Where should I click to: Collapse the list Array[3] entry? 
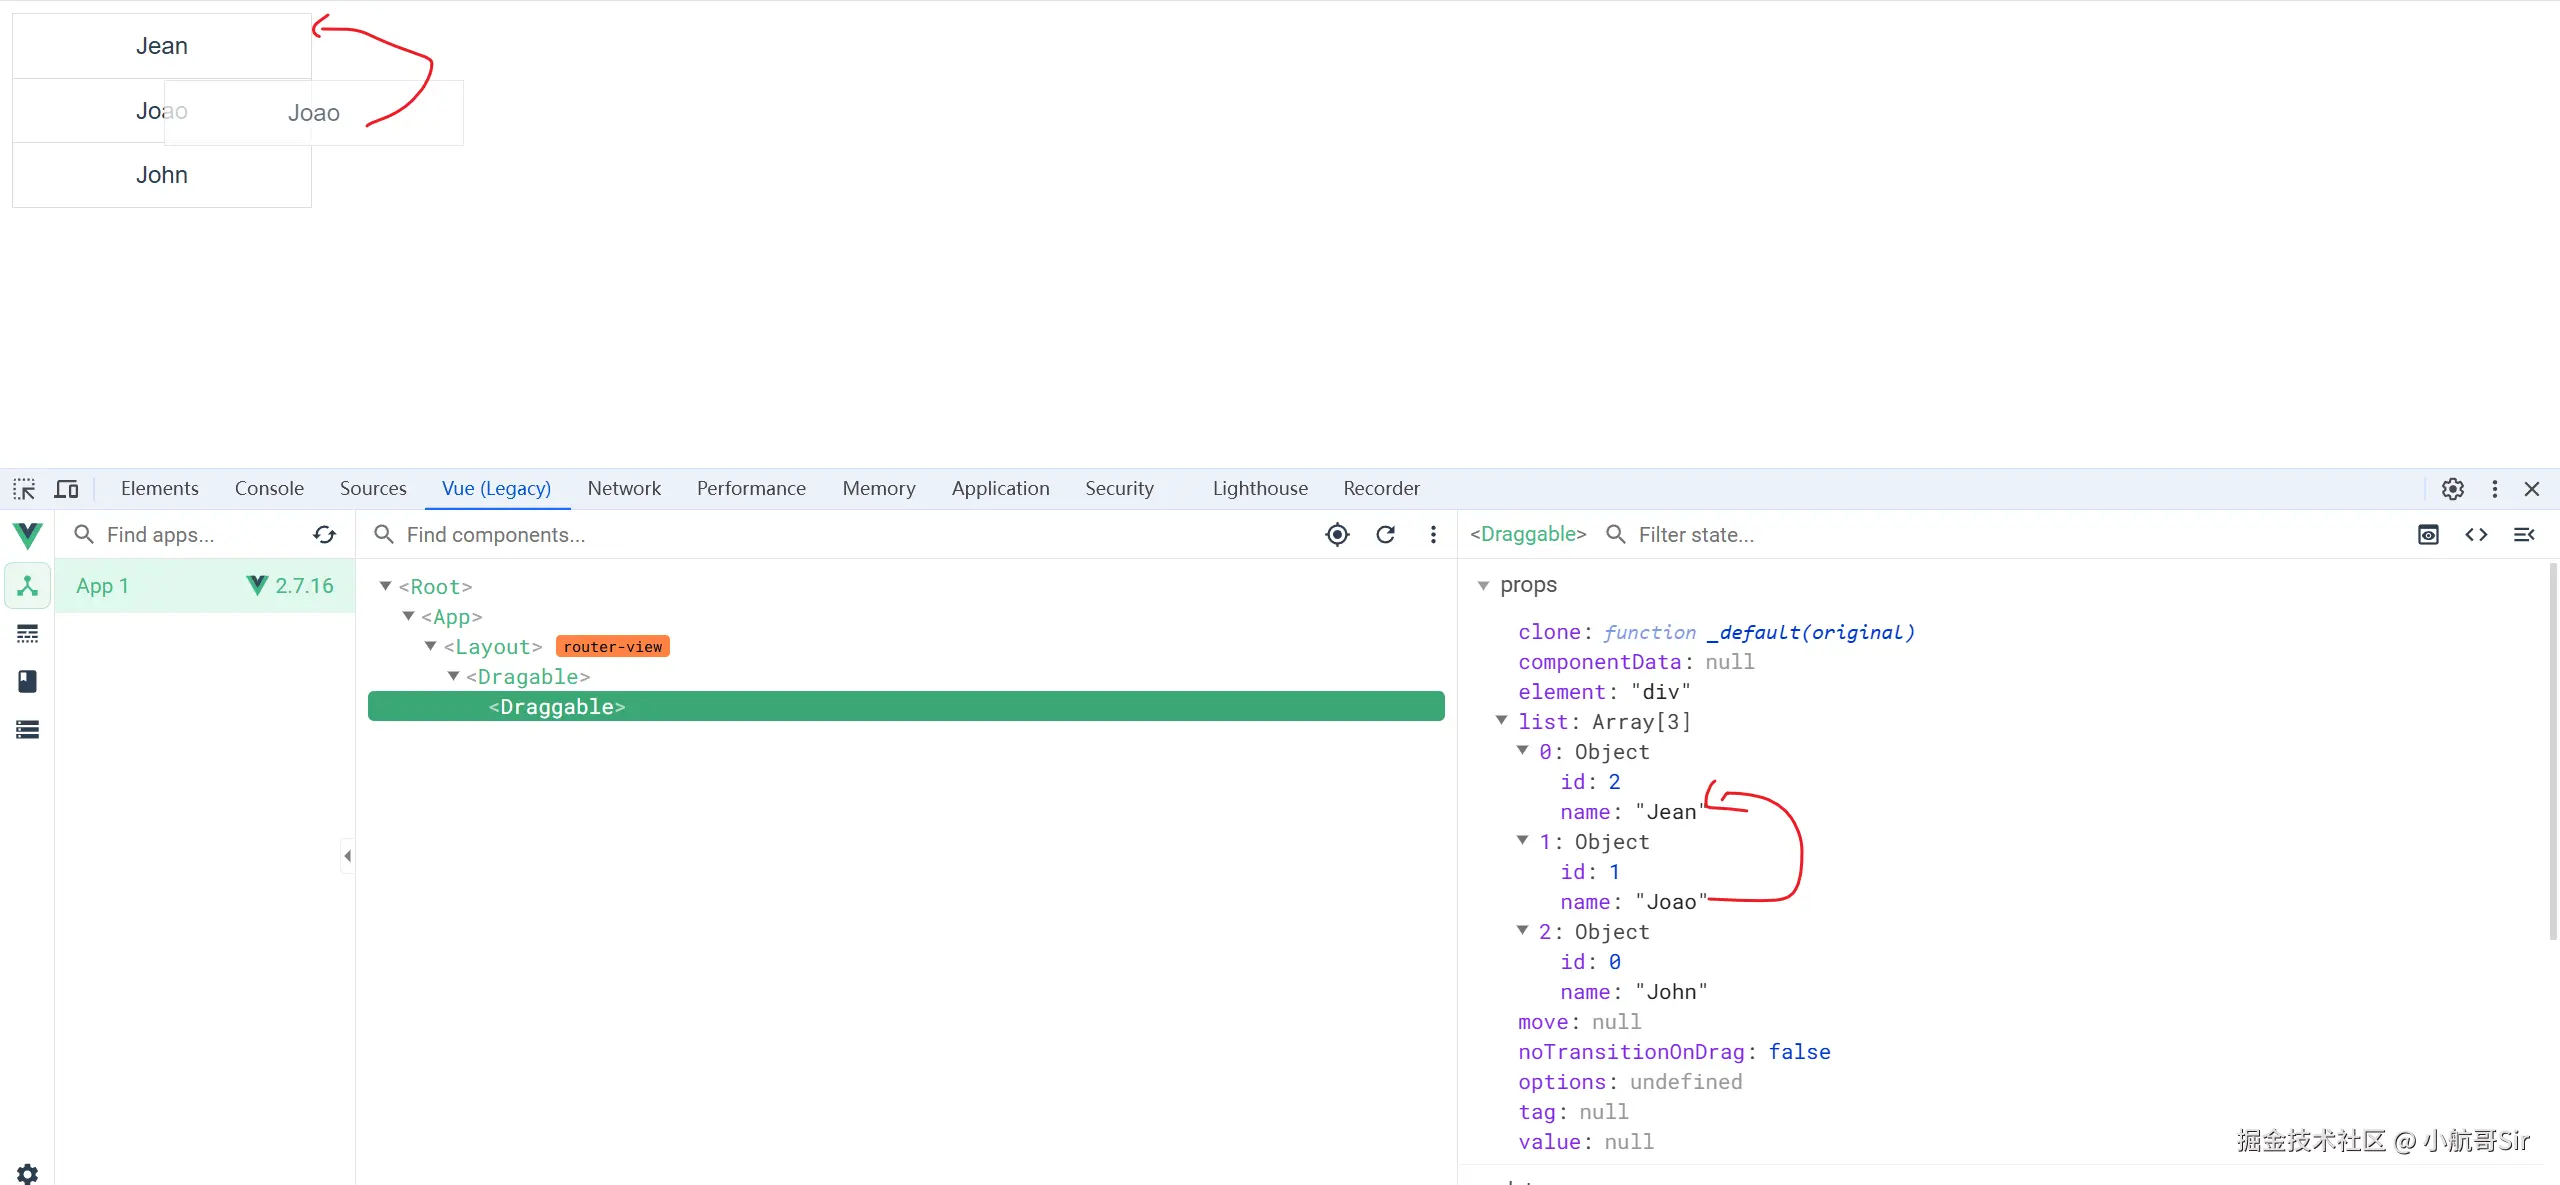1501,721
